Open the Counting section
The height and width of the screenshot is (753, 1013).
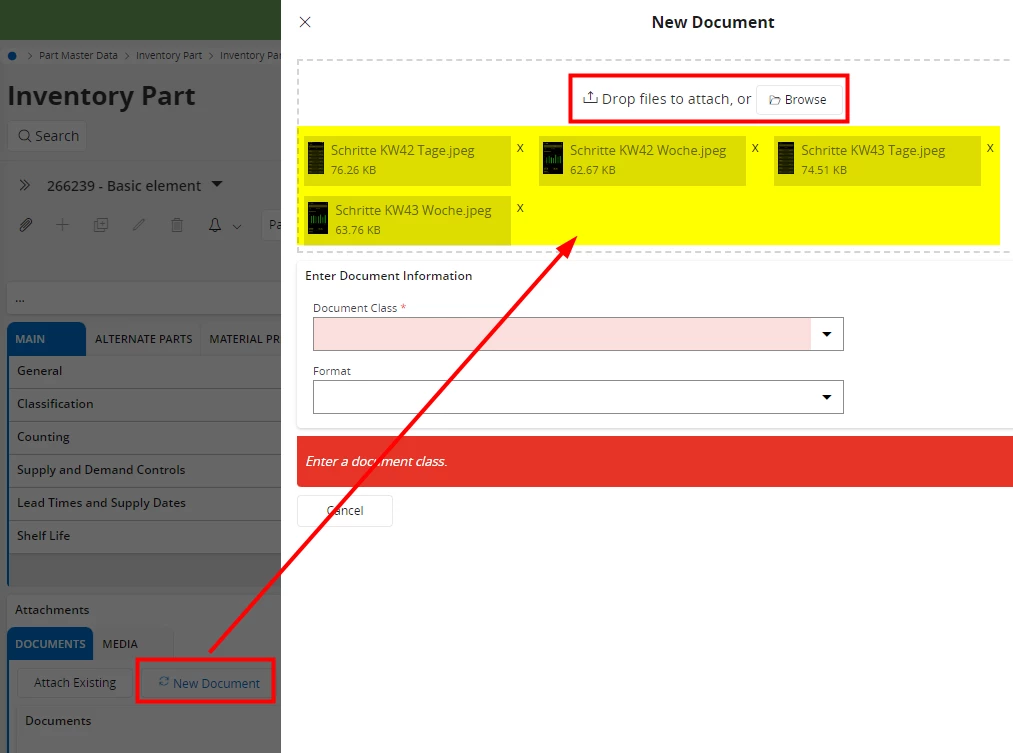(145, 437)
